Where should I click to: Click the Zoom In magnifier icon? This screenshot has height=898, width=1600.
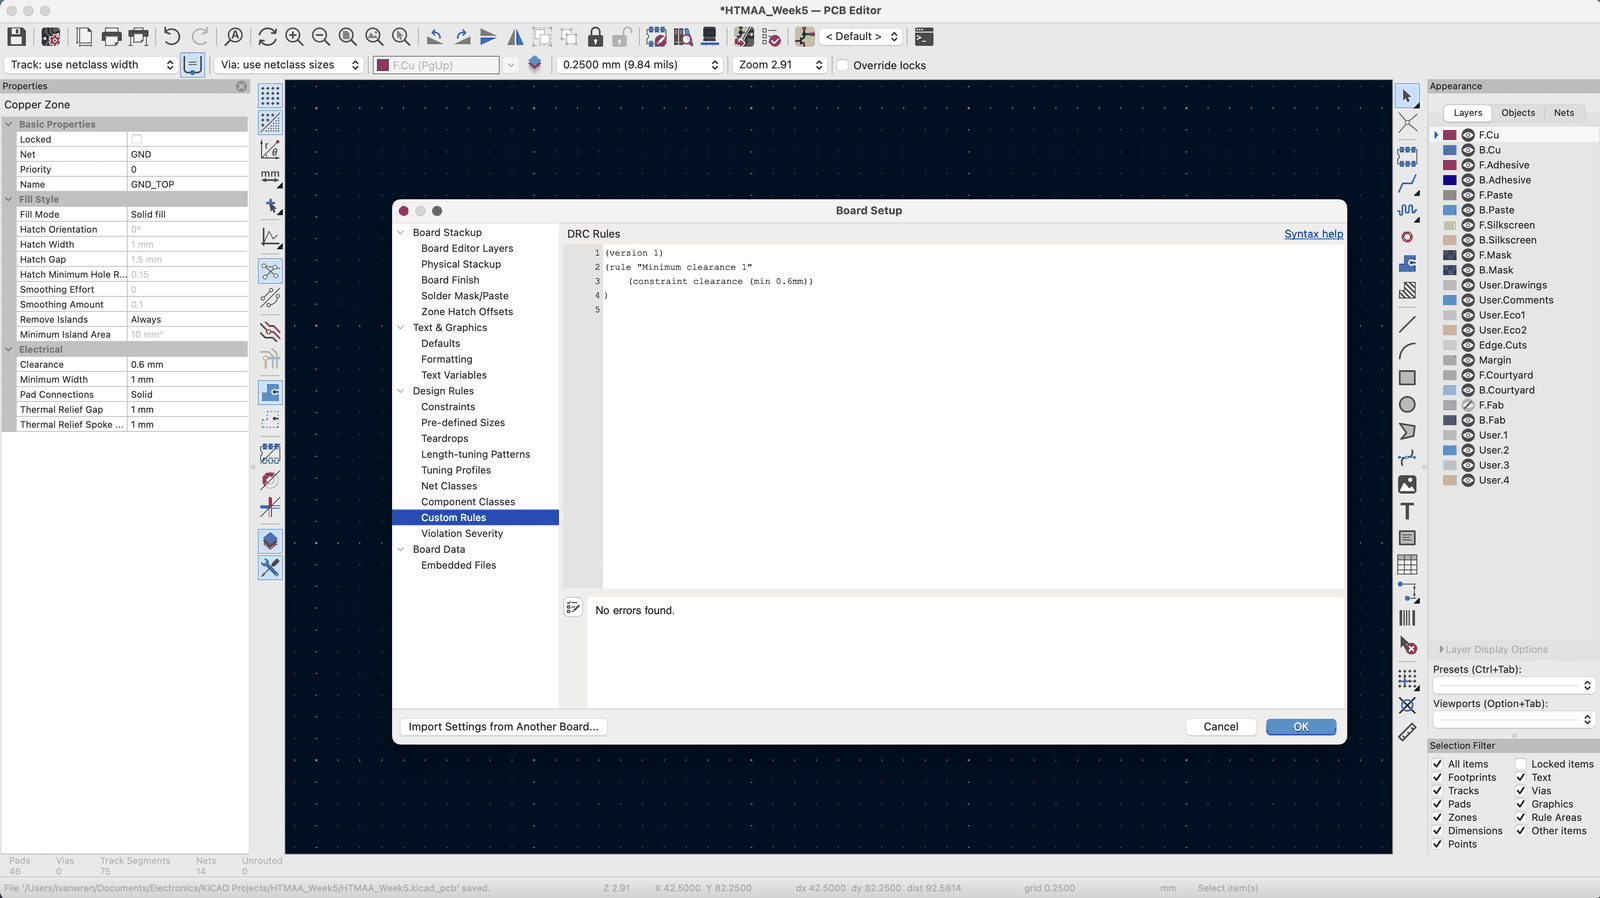click(x=294, y=37)
